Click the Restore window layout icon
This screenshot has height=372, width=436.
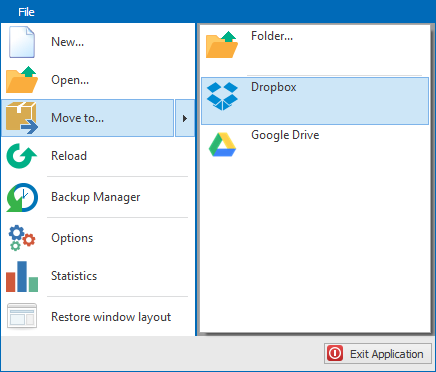tap(22, 316)
